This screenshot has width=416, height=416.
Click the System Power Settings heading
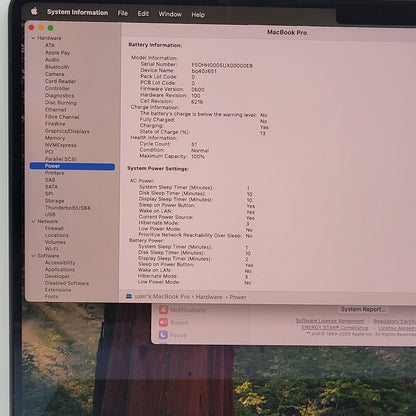(x=158, y=168)
